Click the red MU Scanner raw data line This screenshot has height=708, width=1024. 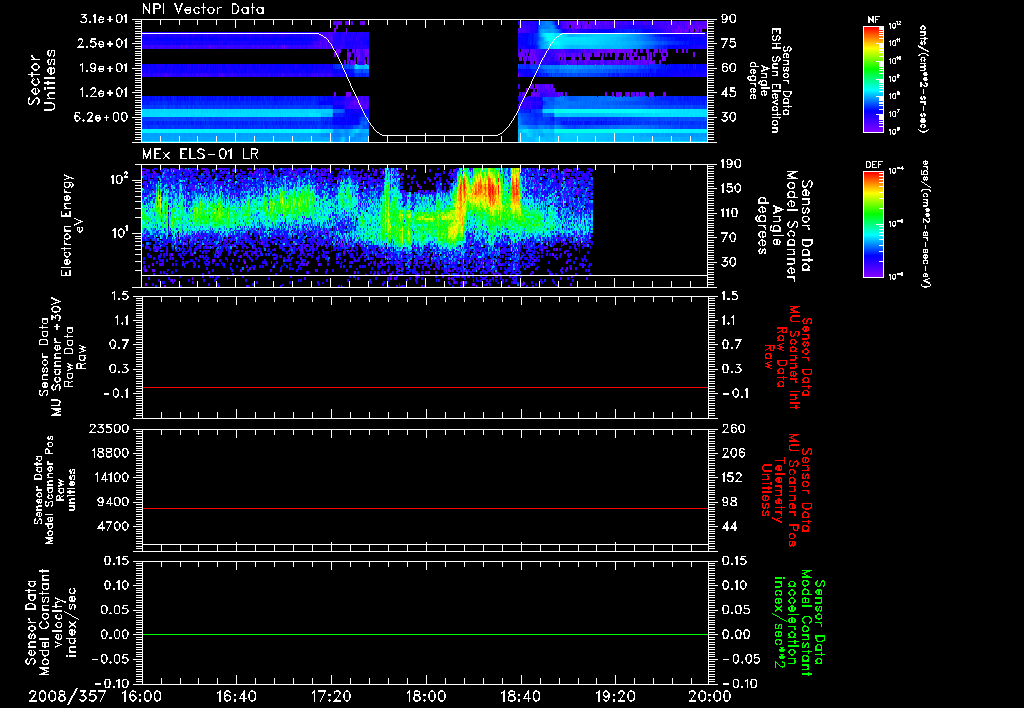pyautogui.click(x=424, y=387)
